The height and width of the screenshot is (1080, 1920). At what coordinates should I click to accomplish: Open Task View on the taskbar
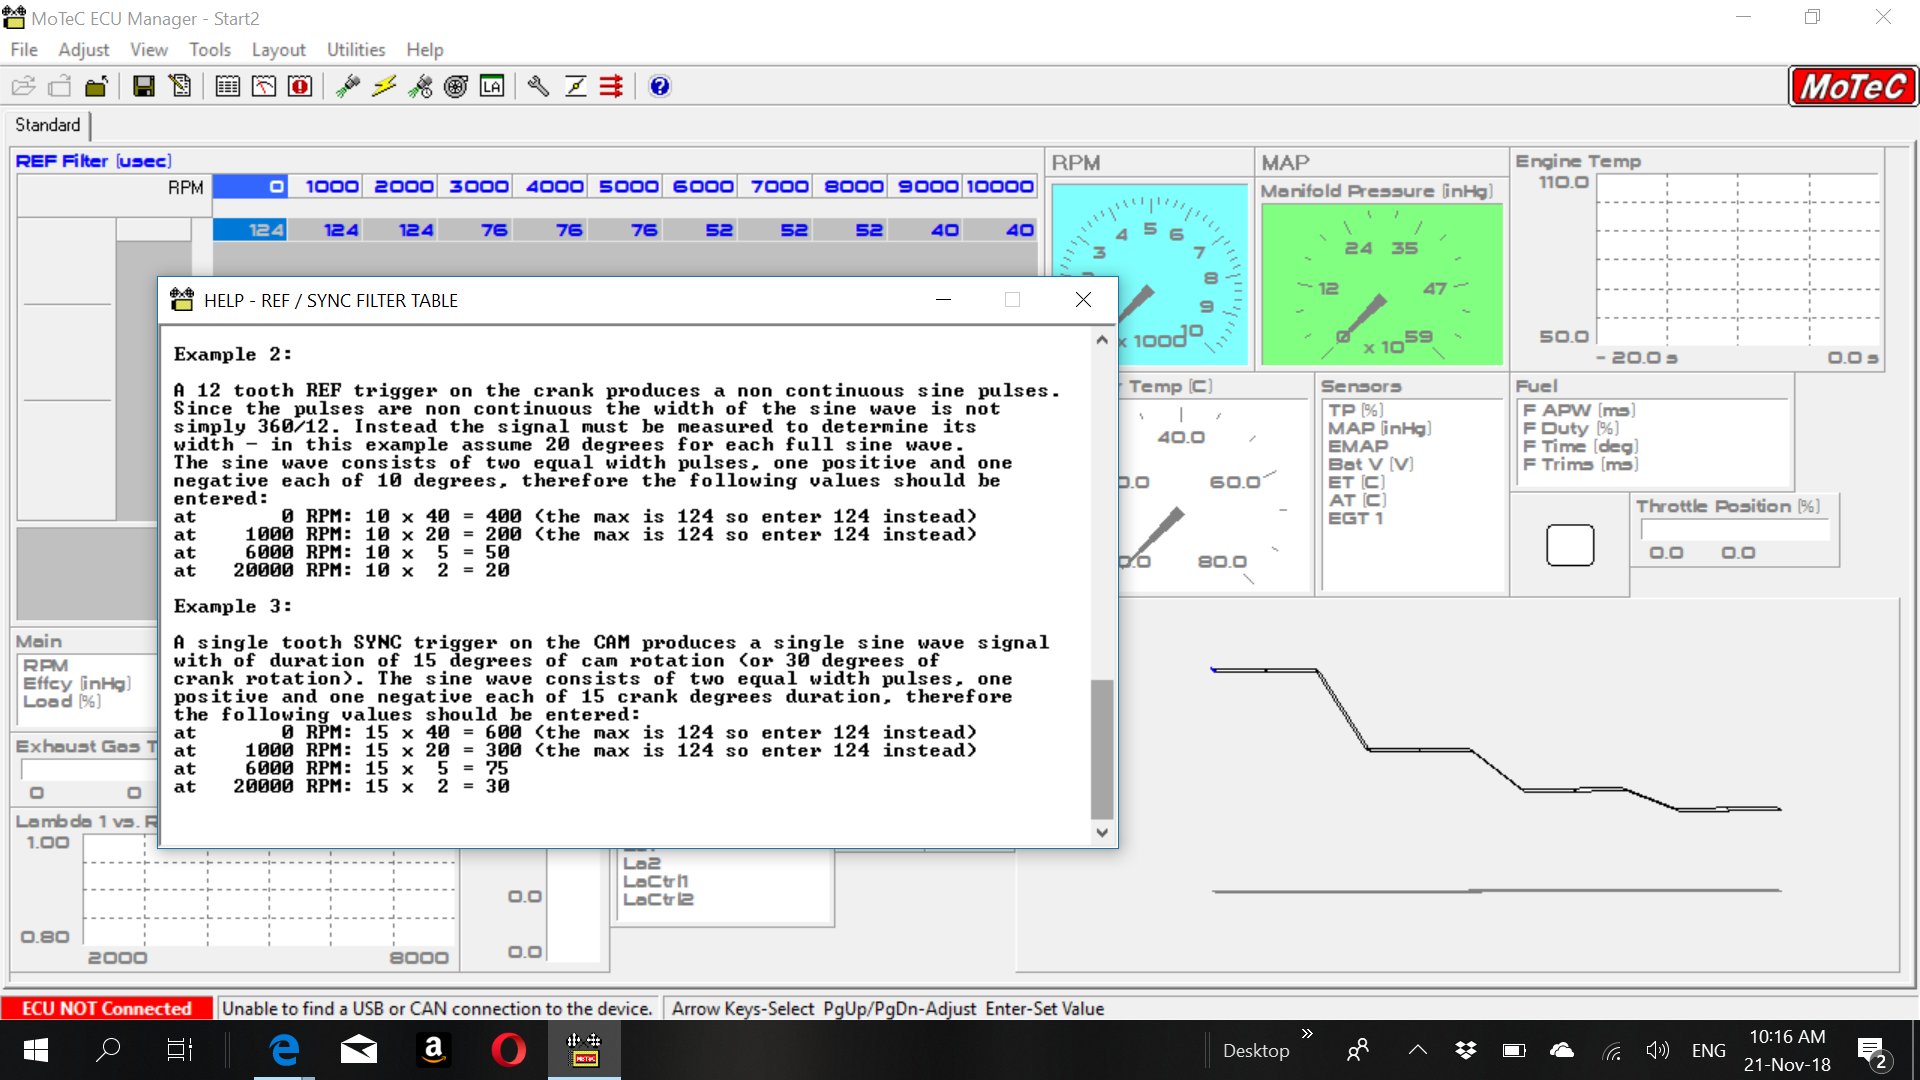(180, 1050)
